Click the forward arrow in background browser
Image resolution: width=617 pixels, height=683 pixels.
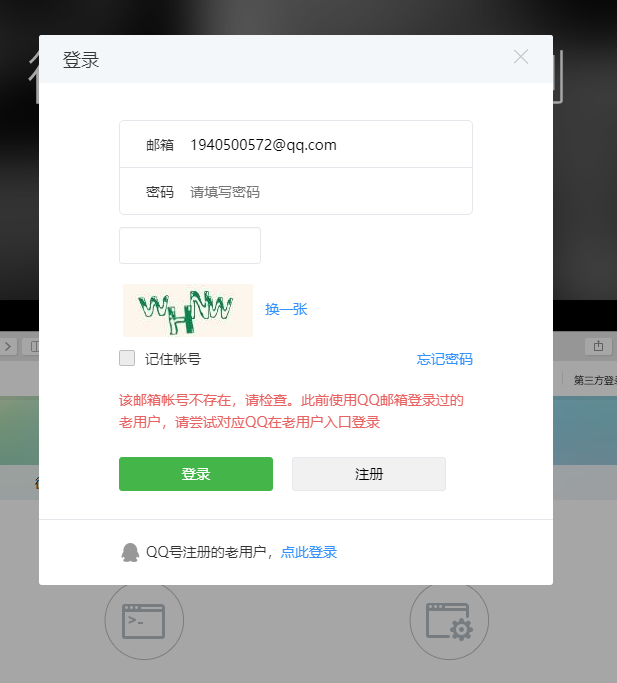(x=8, y=347)
